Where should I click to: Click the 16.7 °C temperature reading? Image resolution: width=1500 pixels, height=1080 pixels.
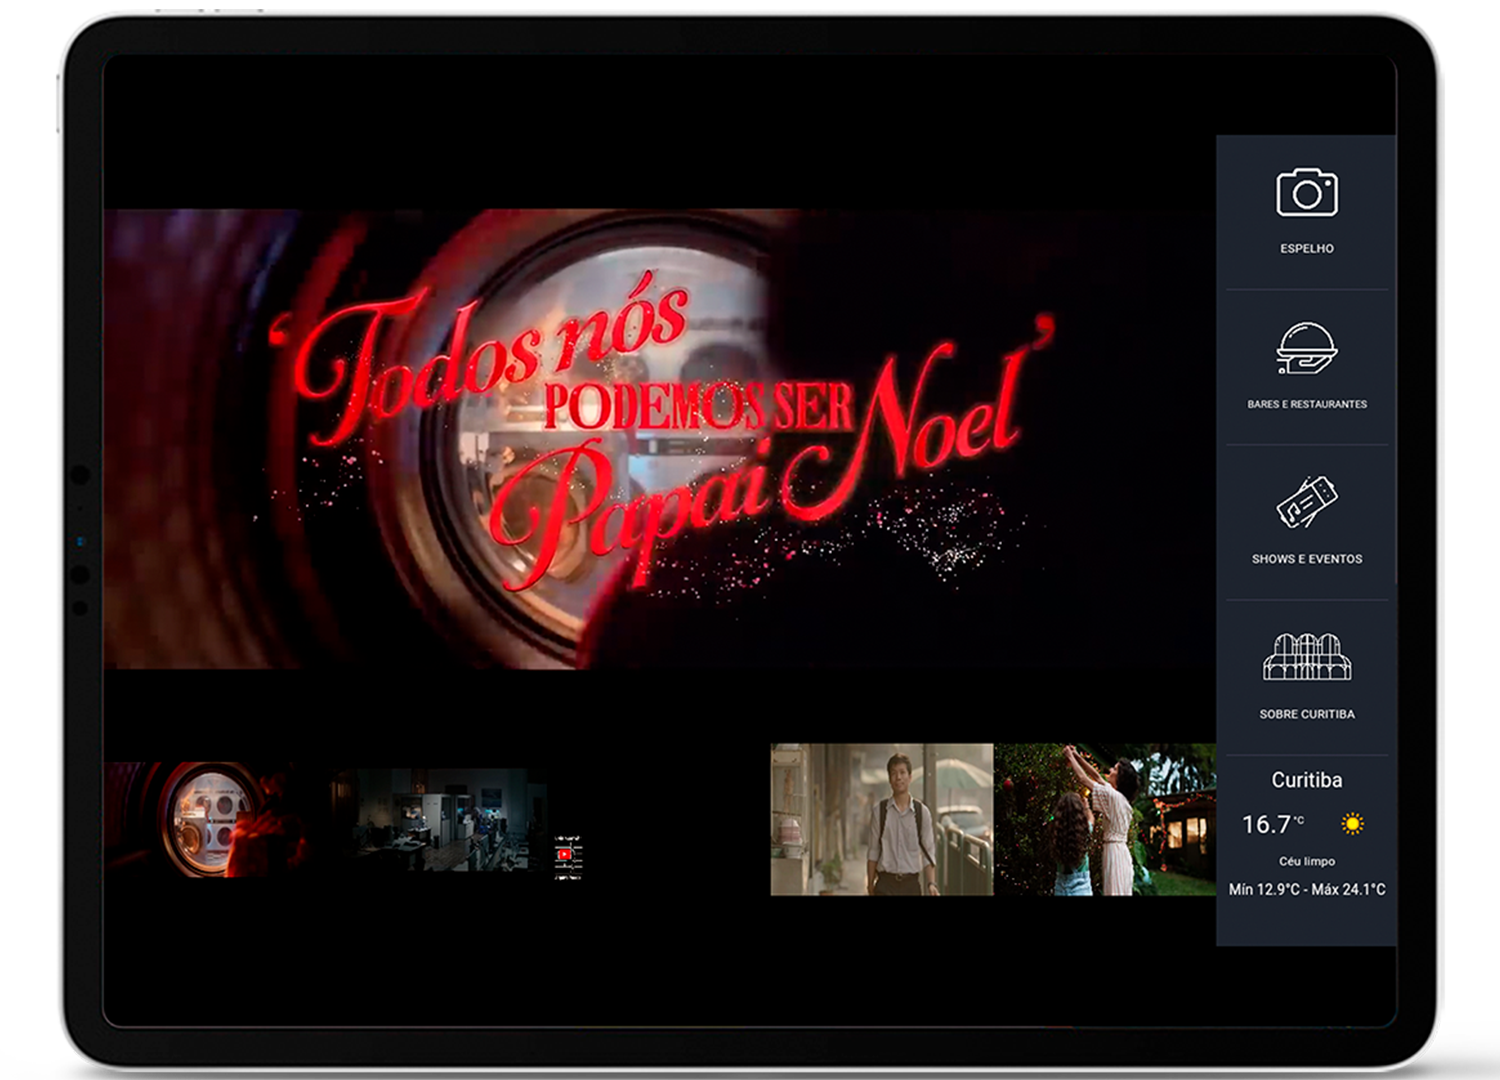point(1273,824)
